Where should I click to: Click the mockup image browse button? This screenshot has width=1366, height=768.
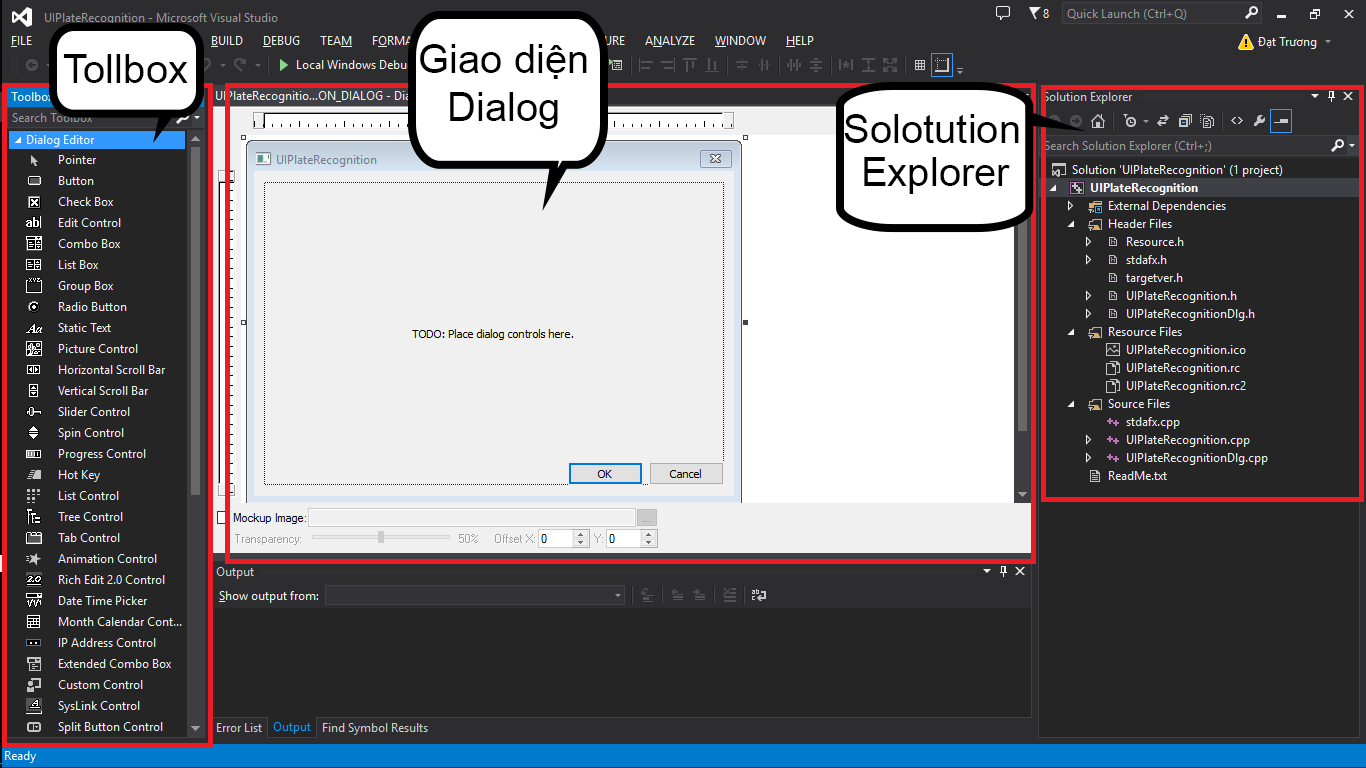(x=647, y=518)
